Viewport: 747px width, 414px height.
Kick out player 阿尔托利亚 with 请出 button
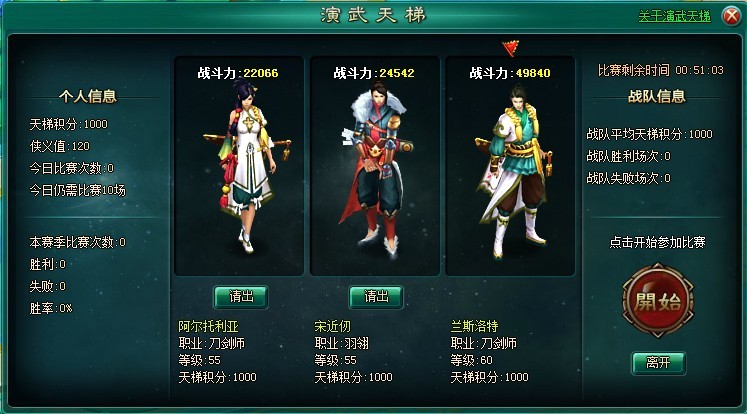coord(241,297)
